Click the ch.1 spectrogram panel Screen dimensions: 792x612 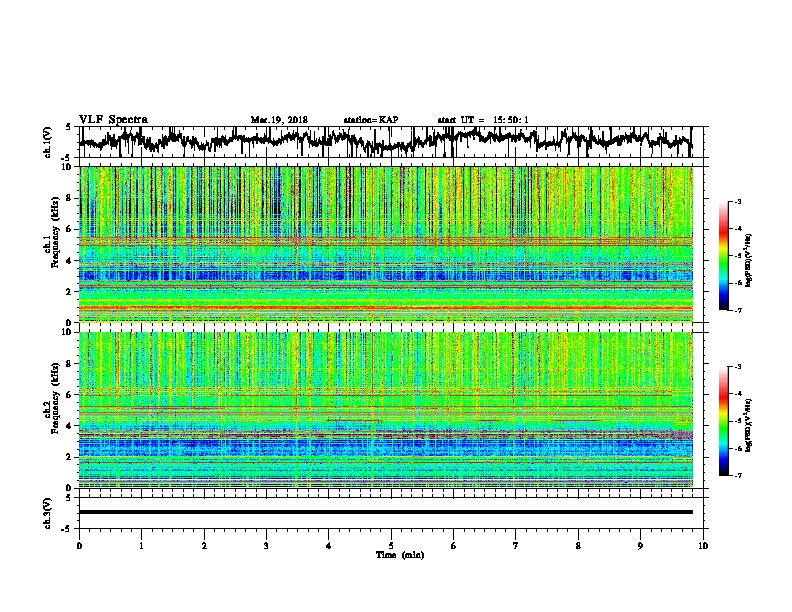(386, 244)
